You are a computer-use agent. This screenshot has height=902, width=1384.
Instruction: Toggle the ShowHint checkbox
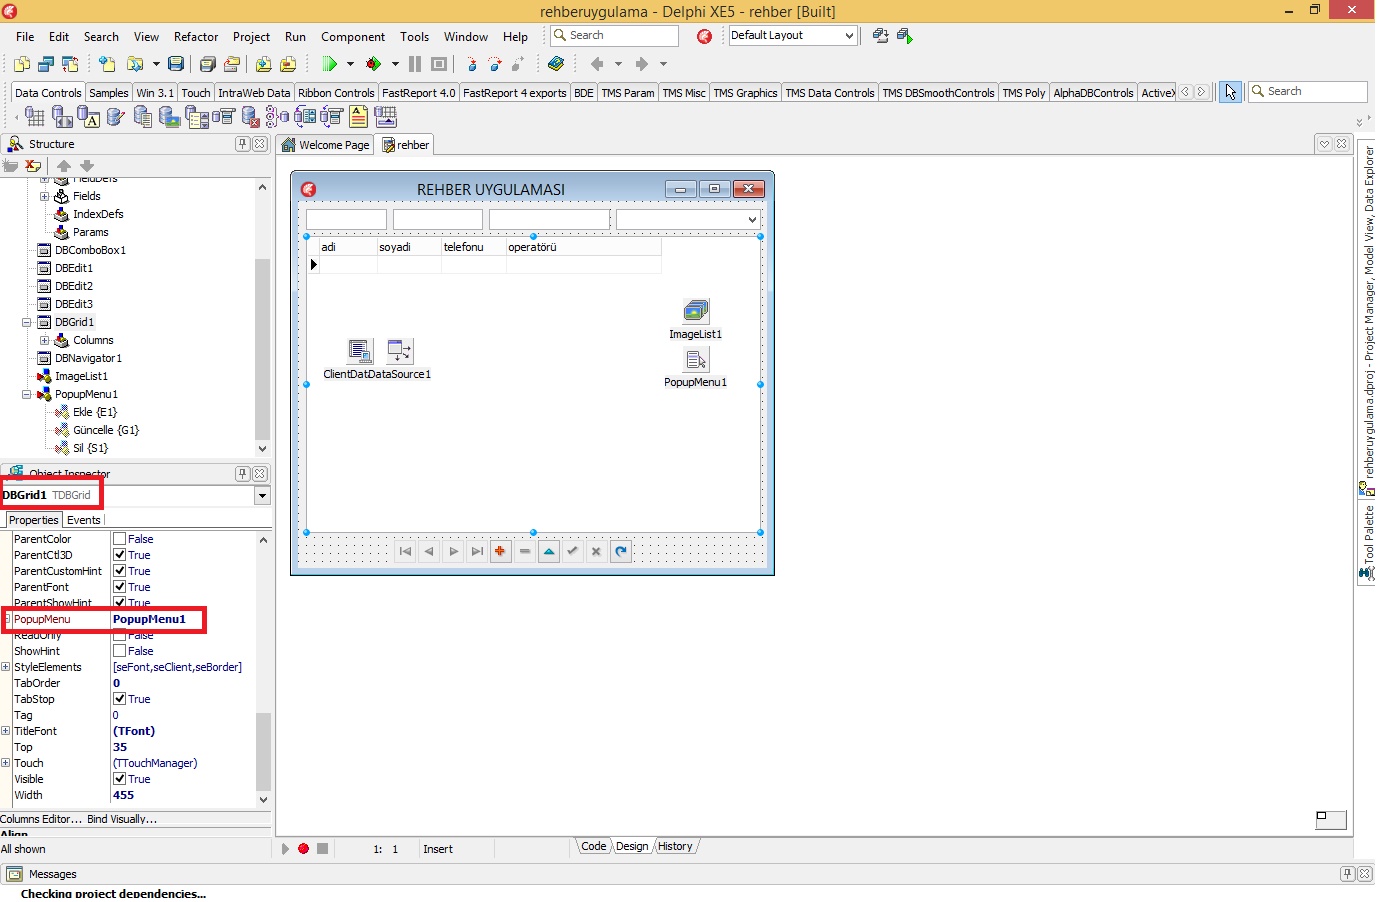coord(119,651)
